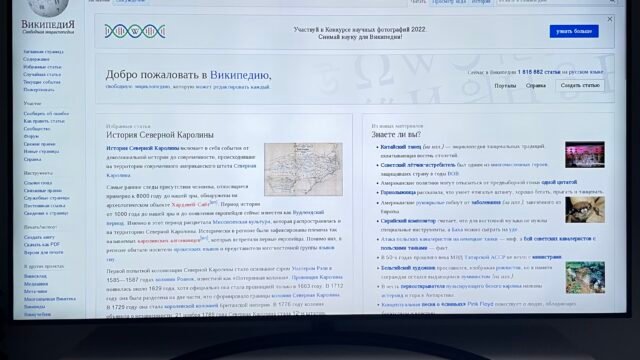Close the science photo contest banner

[610, 19]
